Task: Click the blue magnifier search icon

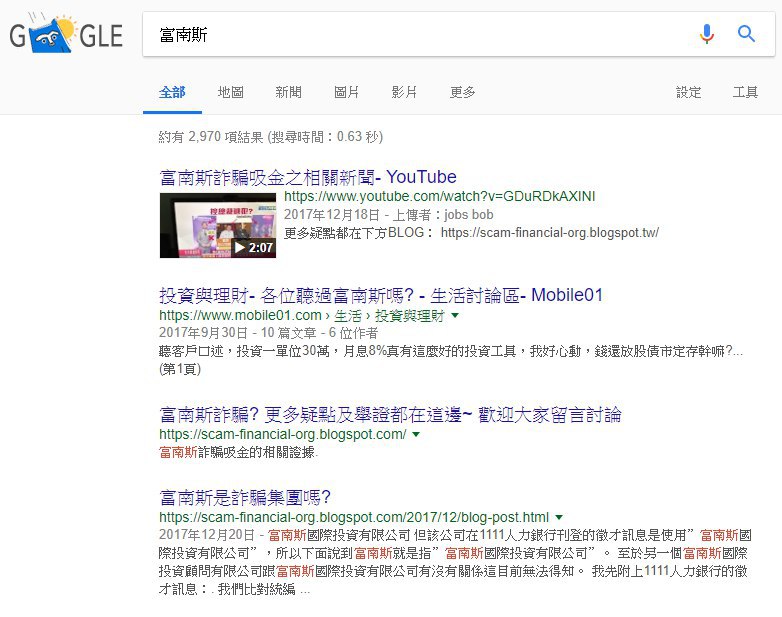Action: pos(746,34)
